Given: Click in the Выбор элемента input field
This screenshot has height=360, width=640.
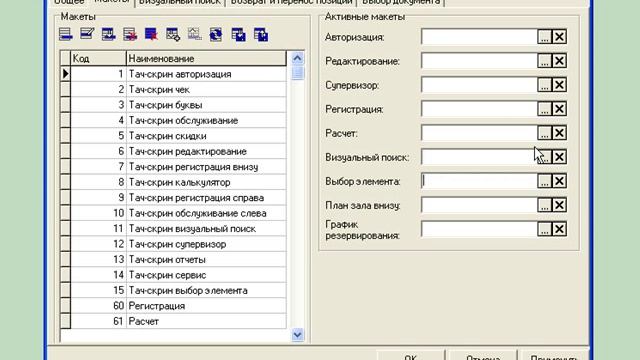Looking at the screenshot, I should tap(479, 181).
